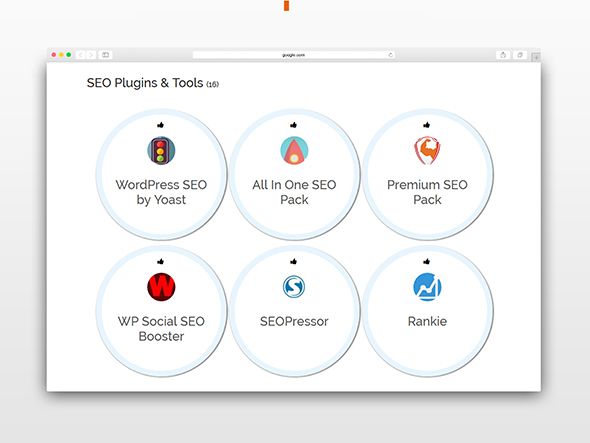Image resolution: width=590 pixels, height=443 pixels.
Task: Open the SEOPressor blue S logo
Action: click(294, 287)
